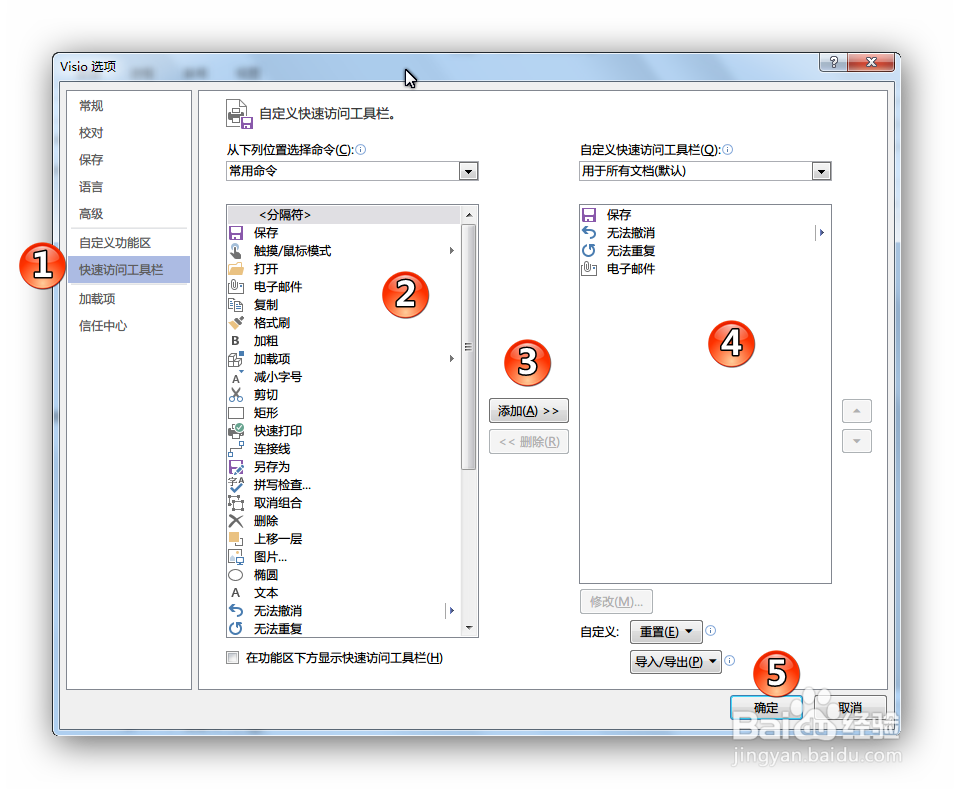
Task: Click the Connector line icon
Action: [x=235, y=449]
